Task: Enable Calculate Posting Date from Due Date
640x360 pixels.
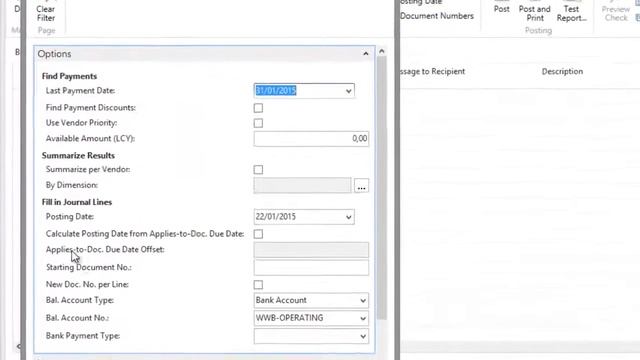Action: (258, 234)
